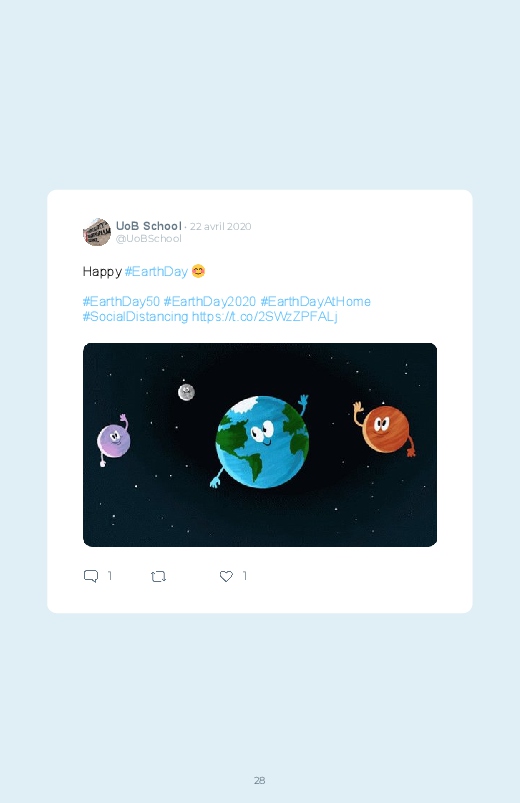520x803 pixels.
Task: Click the reply count number
Action: tap(110, 576)
